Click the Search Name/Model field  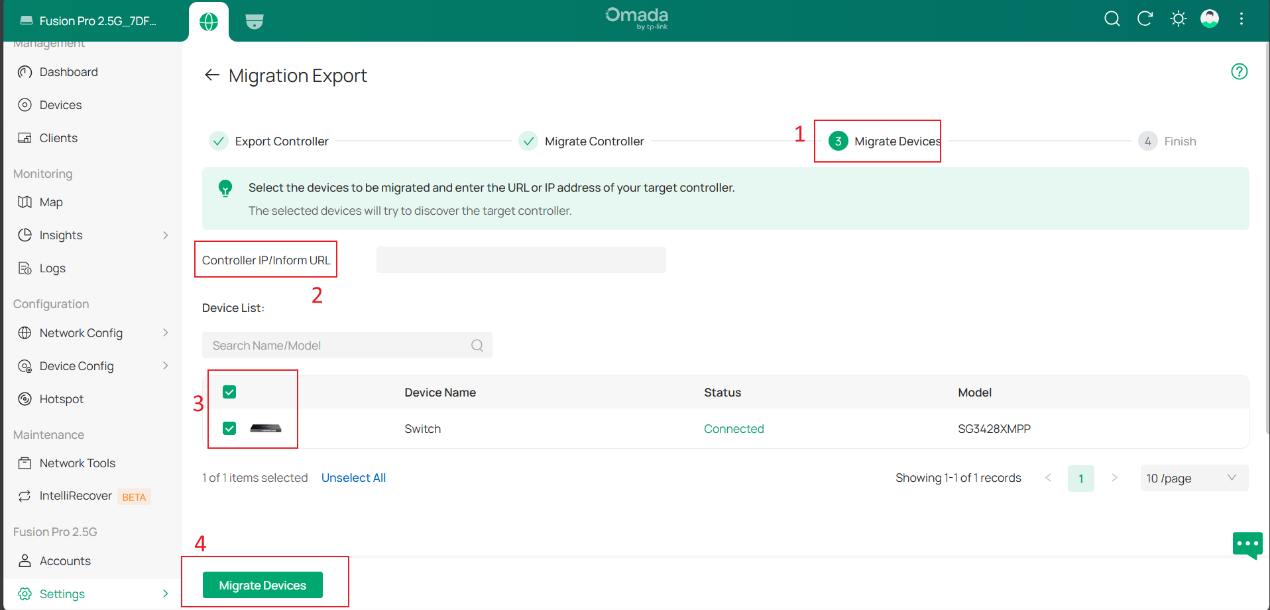(x=347, y=345)
